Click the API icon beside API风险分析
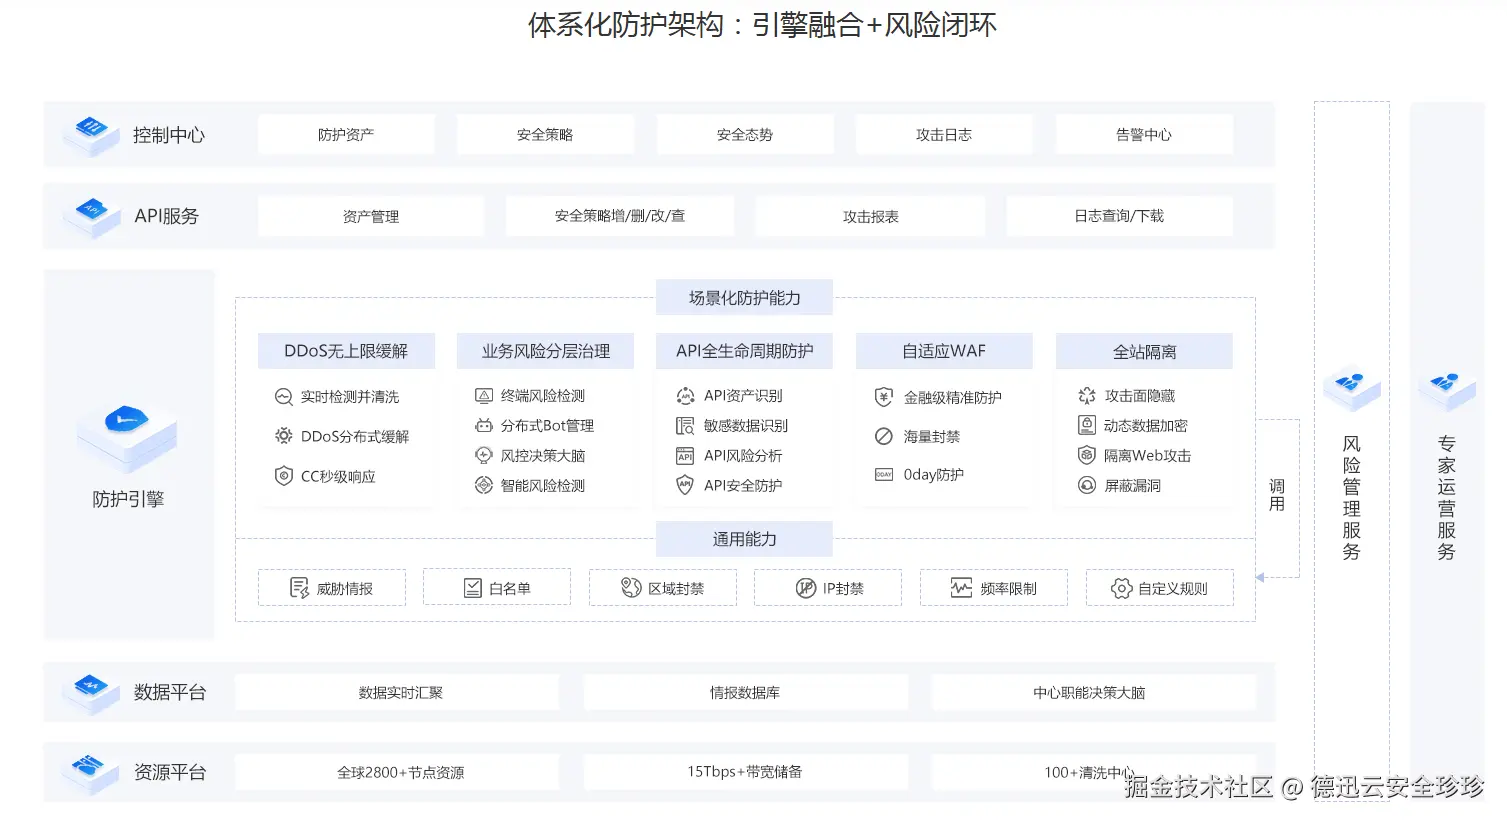This screenshot has width=1507, height=823. click(685, 456)
